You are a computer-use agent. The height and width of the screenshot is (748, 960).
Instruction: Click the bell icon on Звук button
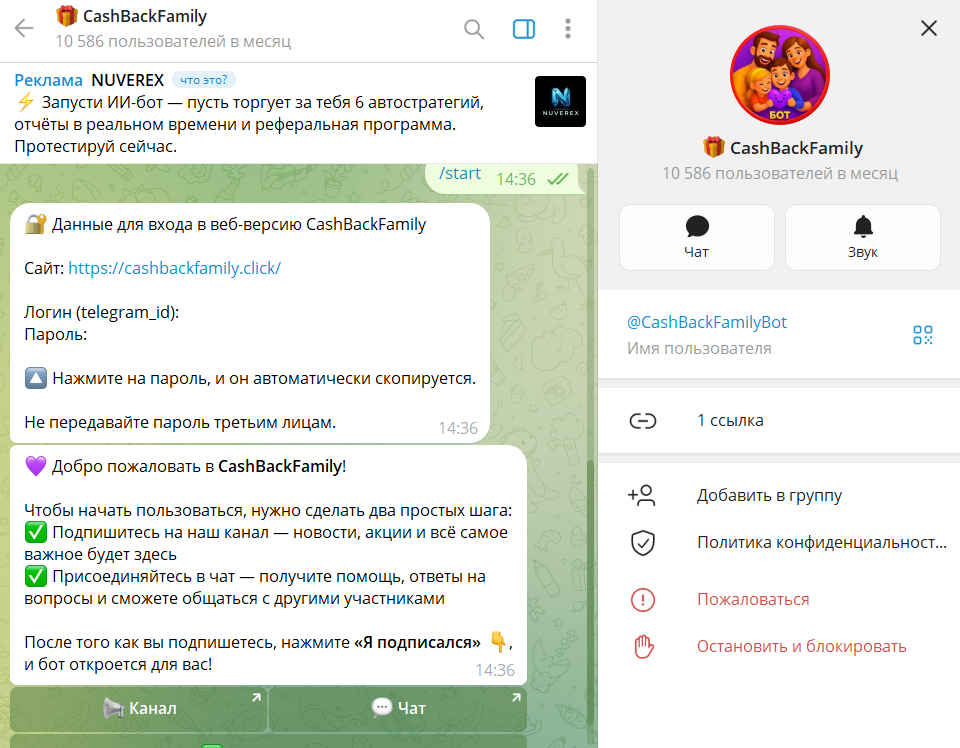[x=863, y=226]
